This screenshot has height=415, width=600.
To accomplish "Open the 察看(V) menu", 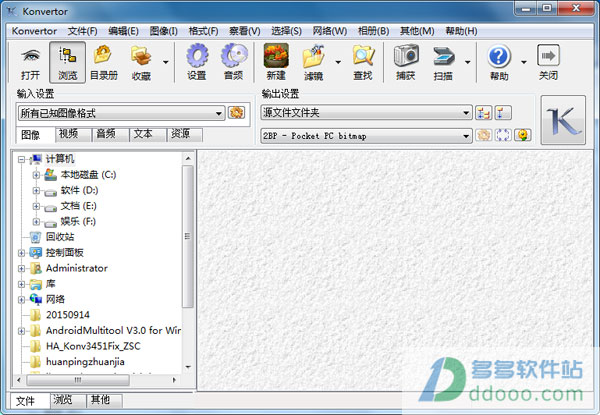I will coord(245,31).
